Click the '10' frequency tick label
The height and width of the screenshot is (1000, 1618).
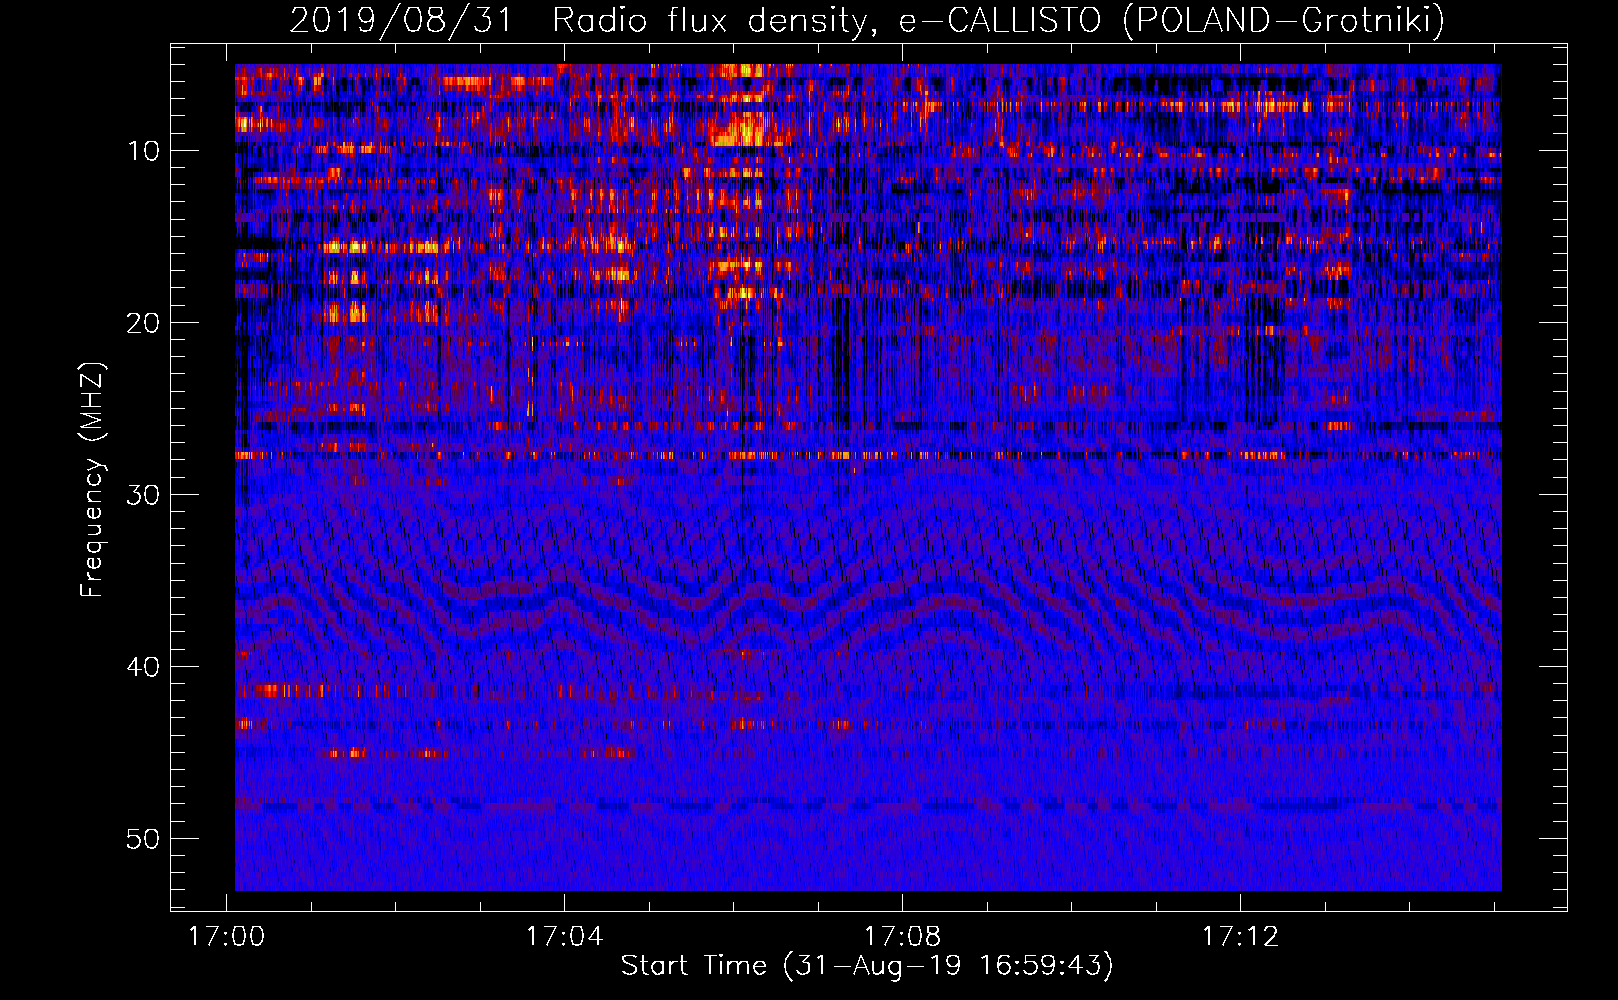pyautogui.click(x=144, y=151)
